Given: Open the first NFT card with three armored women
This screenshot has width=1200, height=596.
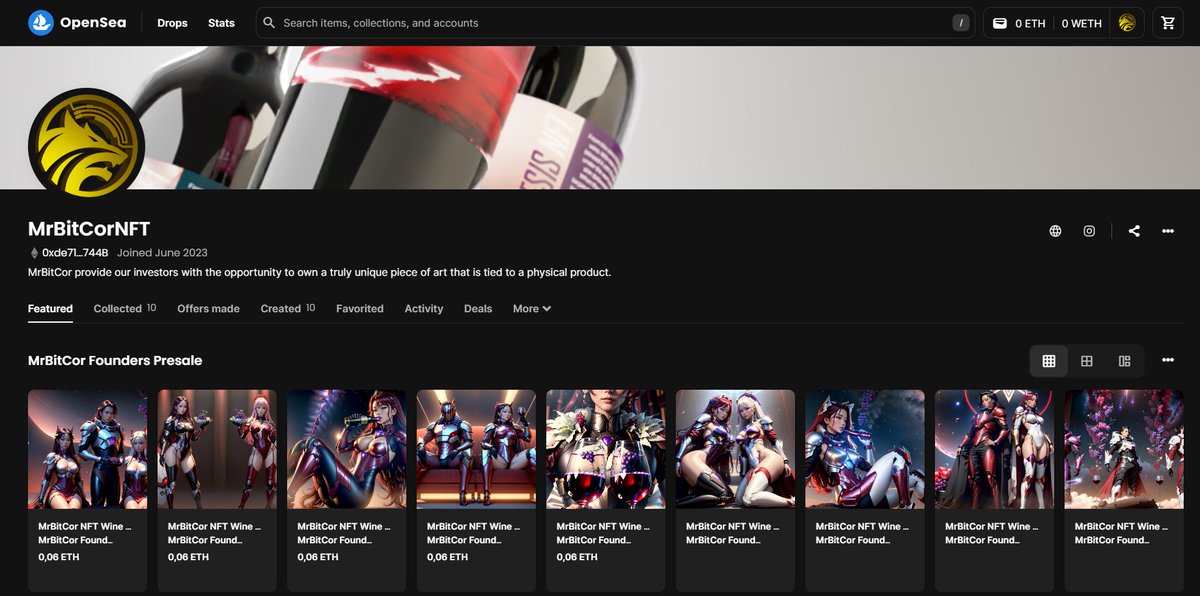Looking at the screenshot, I should [x=87, y=490].
